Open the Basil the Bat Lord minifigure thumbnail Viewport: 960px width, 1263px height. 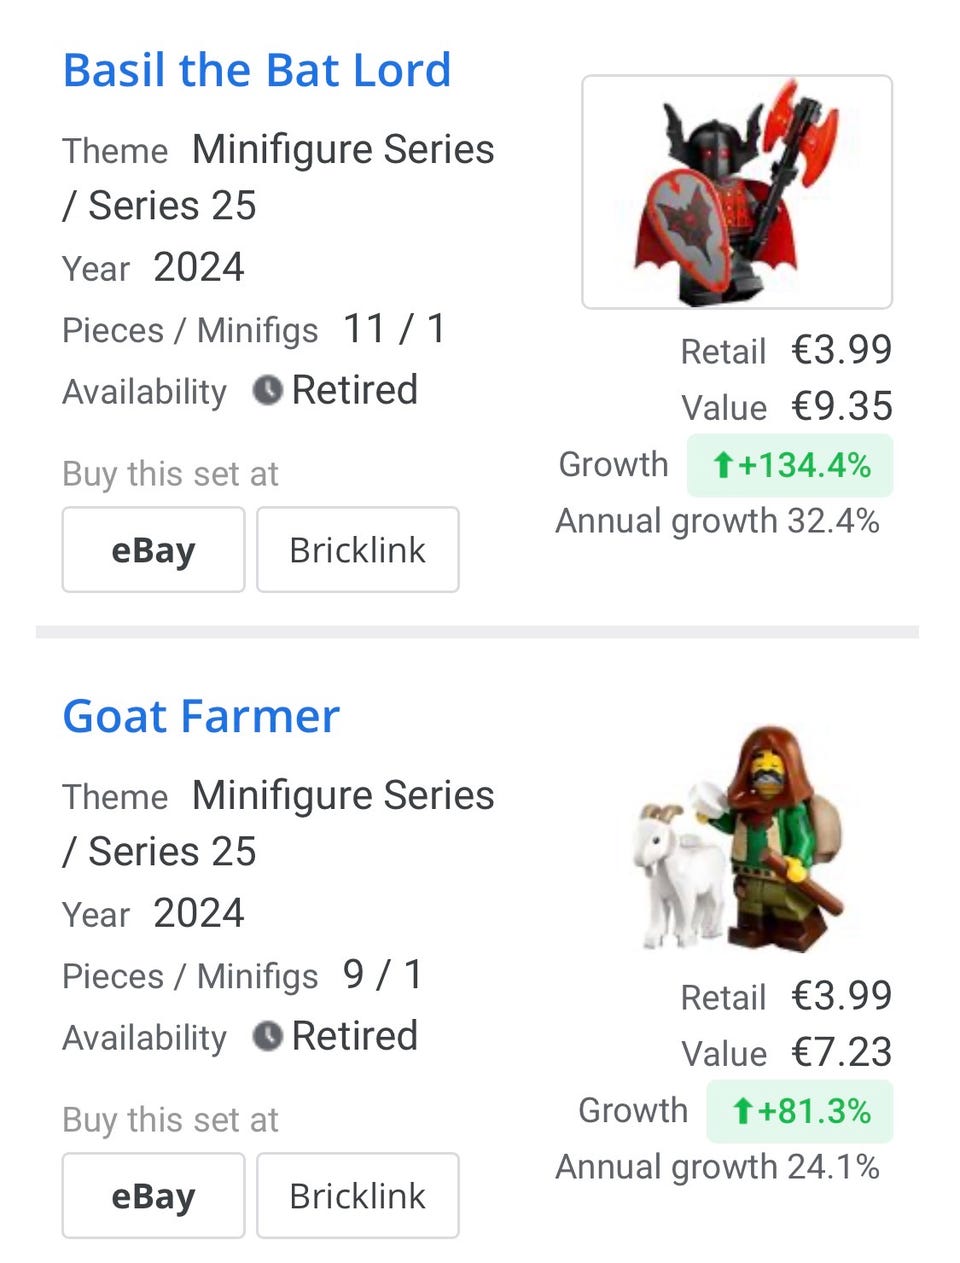(737, 192)
